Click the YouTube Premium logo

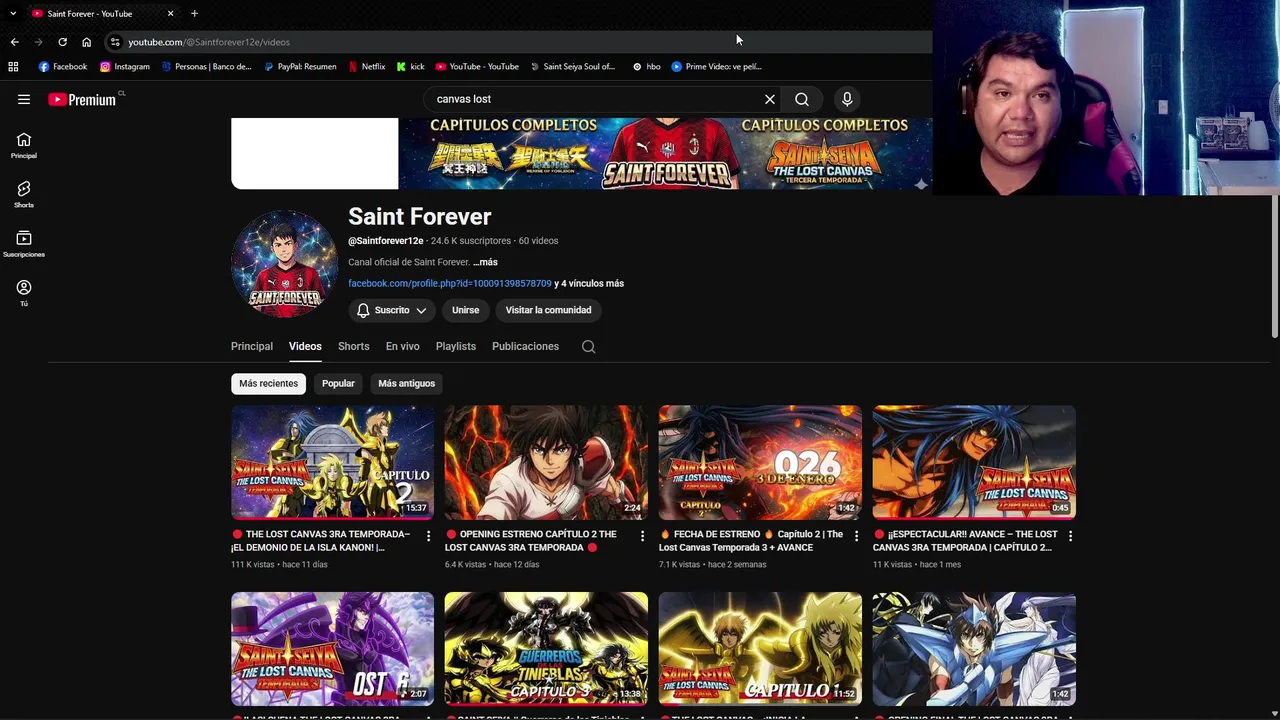click(82, 99)
